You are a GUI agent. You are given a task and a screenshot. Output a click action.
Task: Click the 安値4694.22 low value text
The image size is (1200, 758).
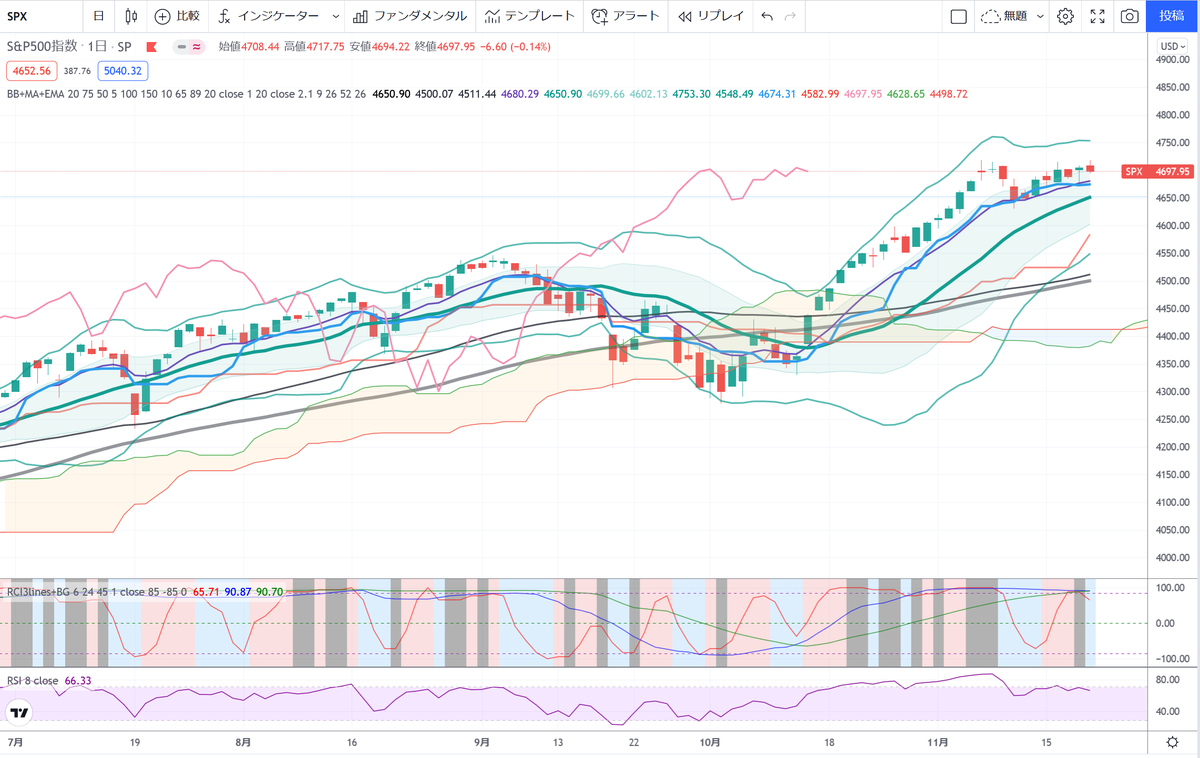point(380,47)
